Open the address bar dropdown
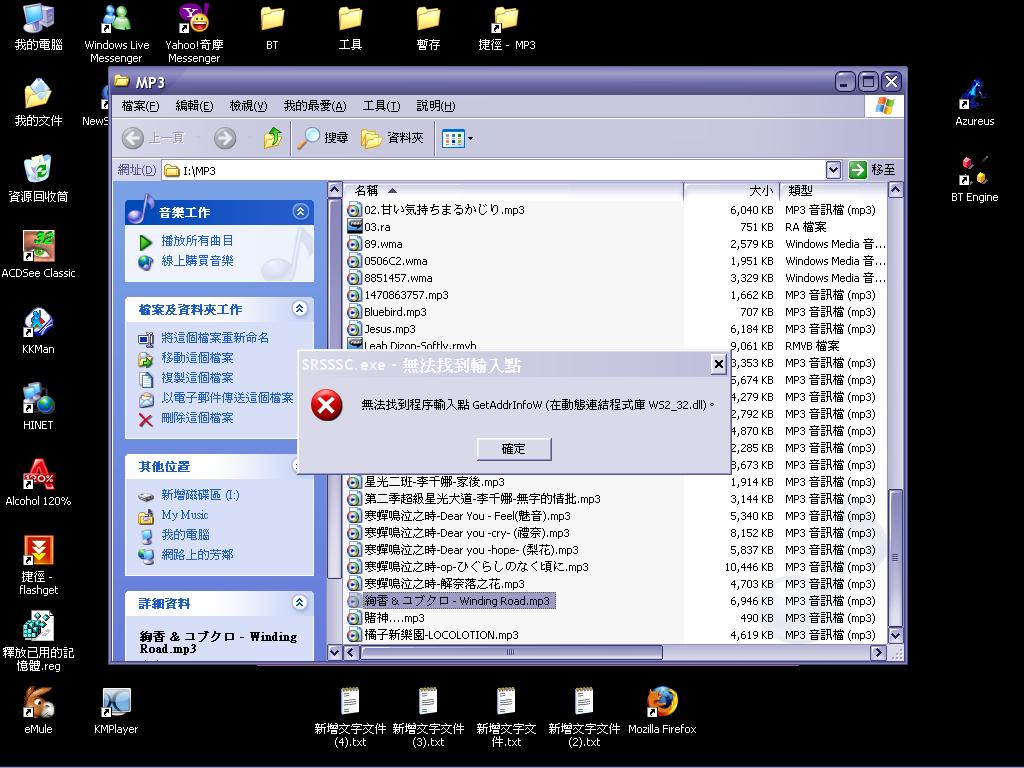The image size is (1024, 768). click(x=833, y=170)
